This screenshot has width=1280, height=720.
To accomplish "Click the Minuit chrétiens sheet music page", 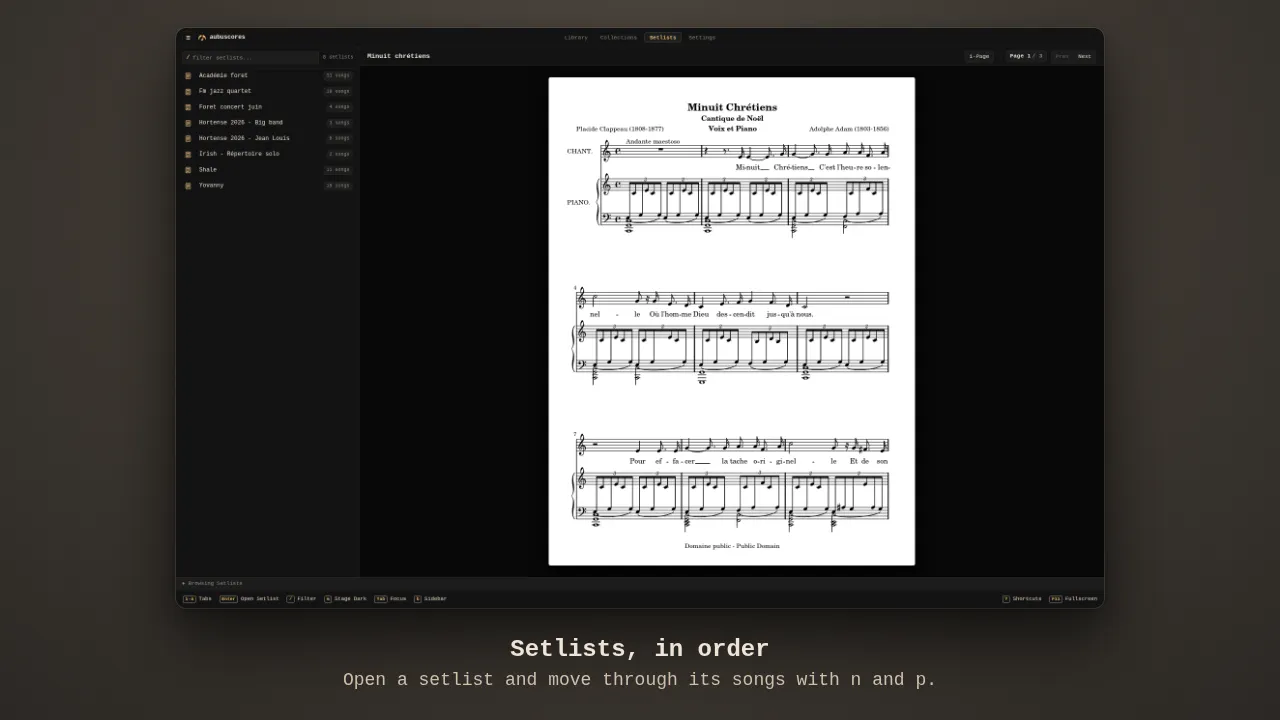I will pyautogui.click(x=732, y=321).
